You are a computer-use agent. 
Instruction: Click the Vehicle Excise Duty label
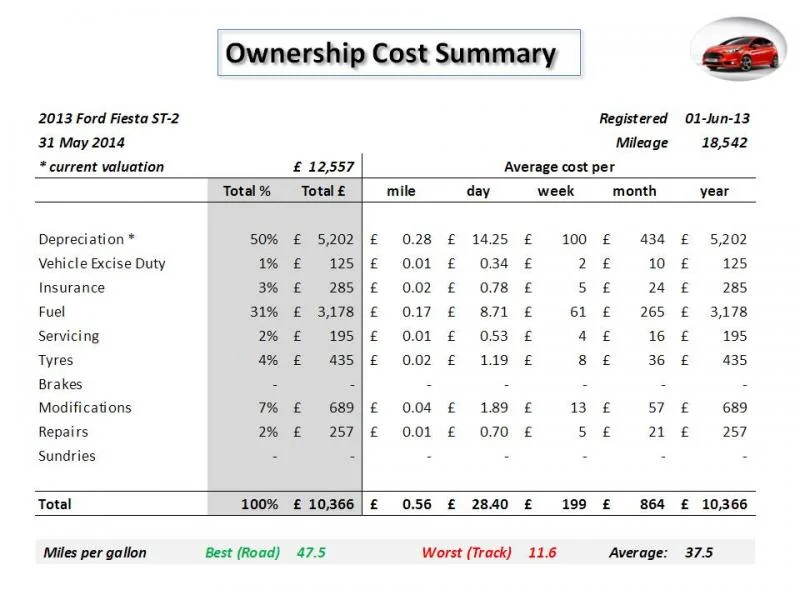coord(102,263)
